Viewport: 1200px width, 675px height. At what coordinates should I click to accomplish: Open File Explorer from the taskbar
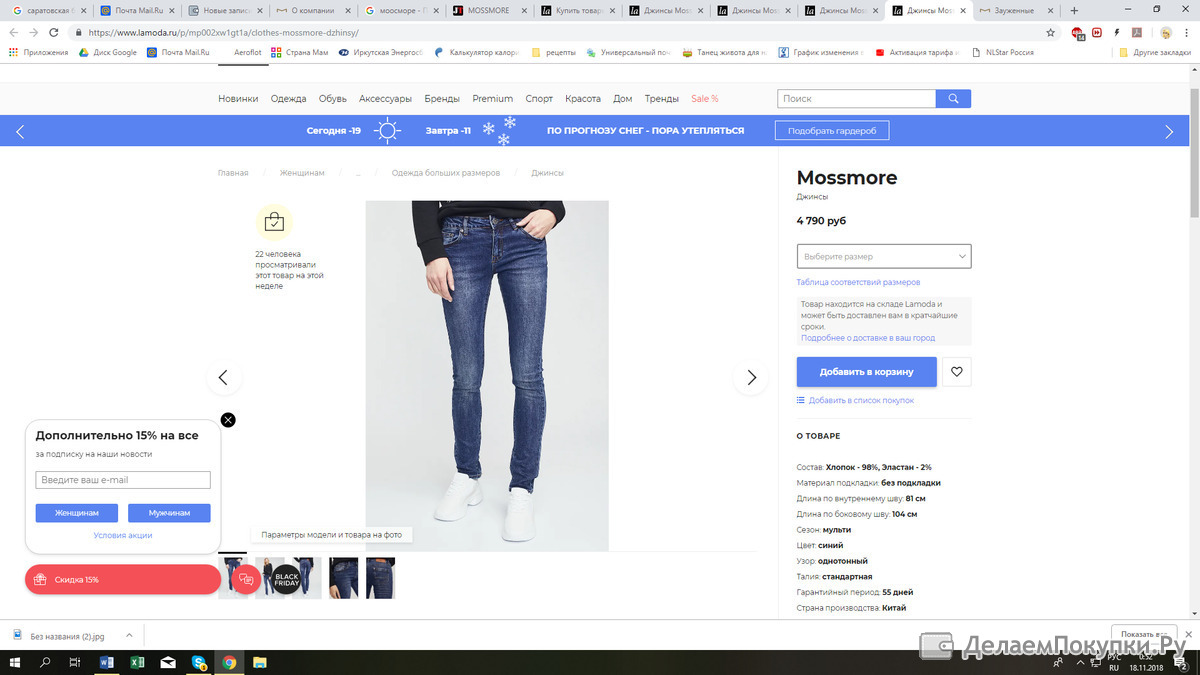coord(259,662)
